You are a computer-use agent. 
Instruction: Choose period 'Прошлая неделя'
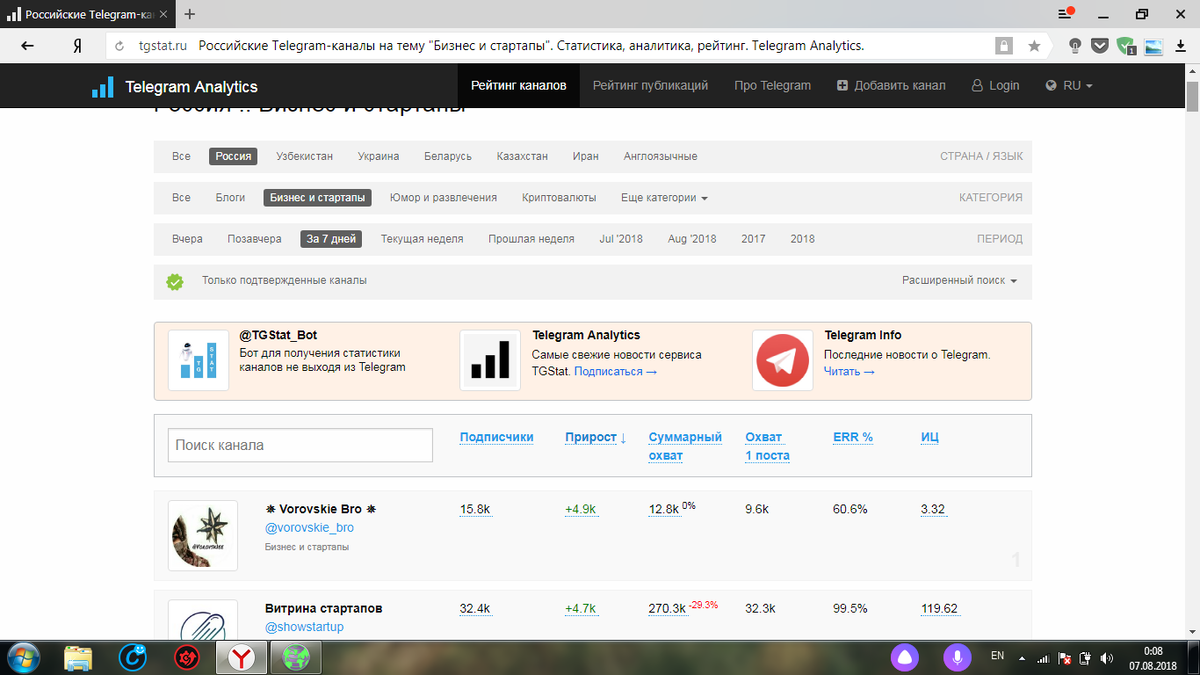(x=531, y=239)
